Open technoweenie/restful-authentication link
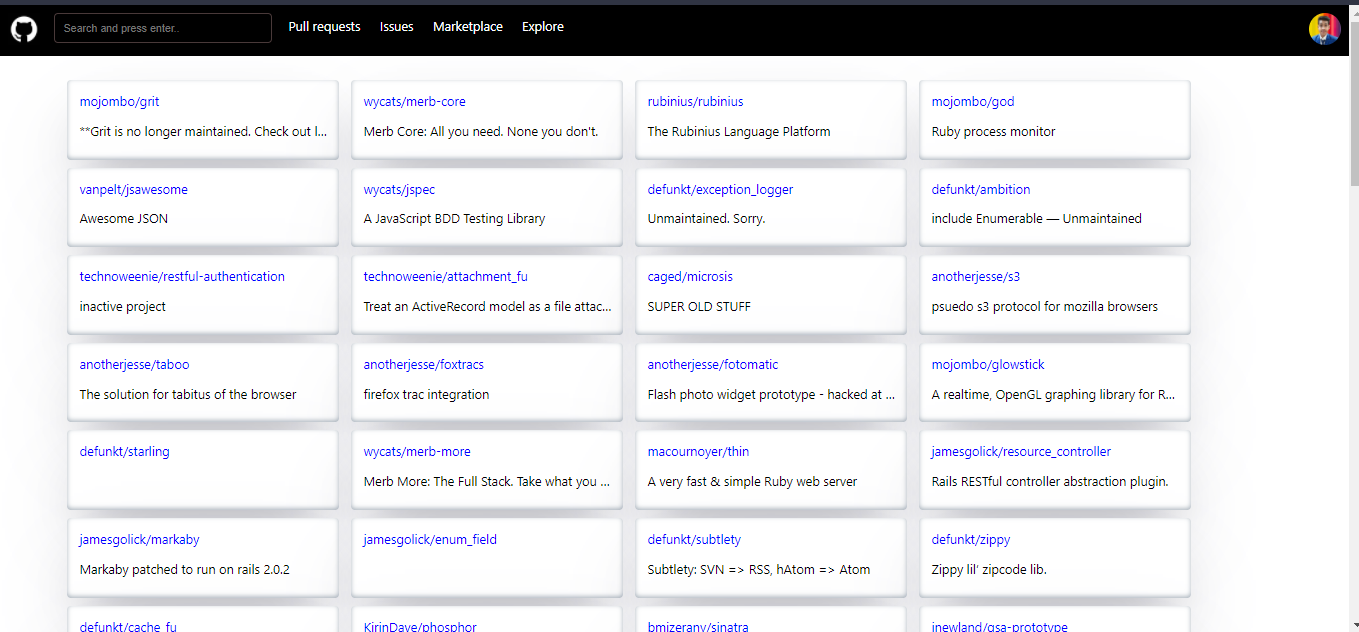Screen dimensions: 1359x632 [182, 277]
